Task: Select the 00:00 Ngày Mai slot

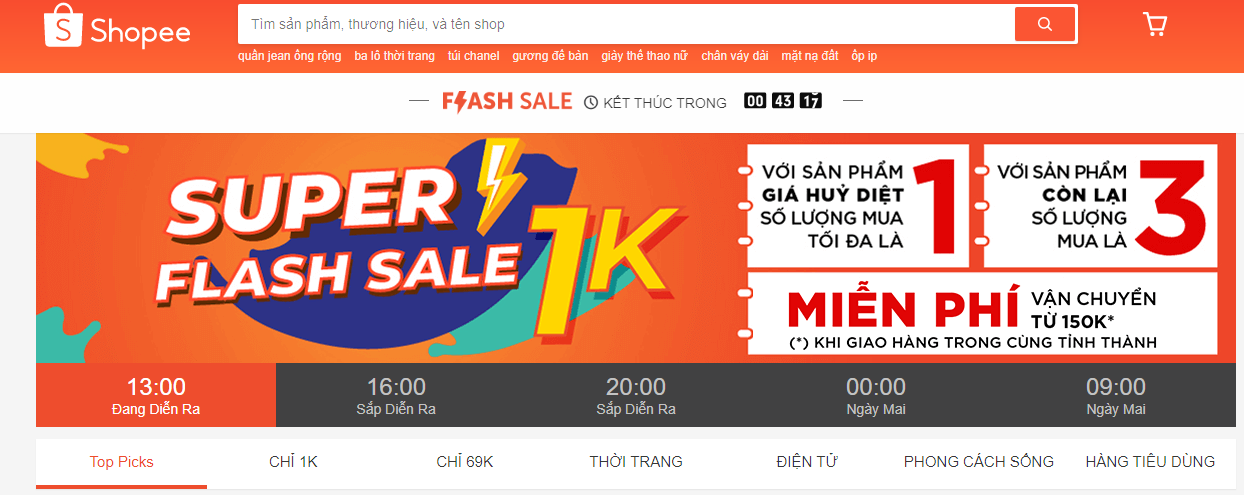Action: [876, 395]
